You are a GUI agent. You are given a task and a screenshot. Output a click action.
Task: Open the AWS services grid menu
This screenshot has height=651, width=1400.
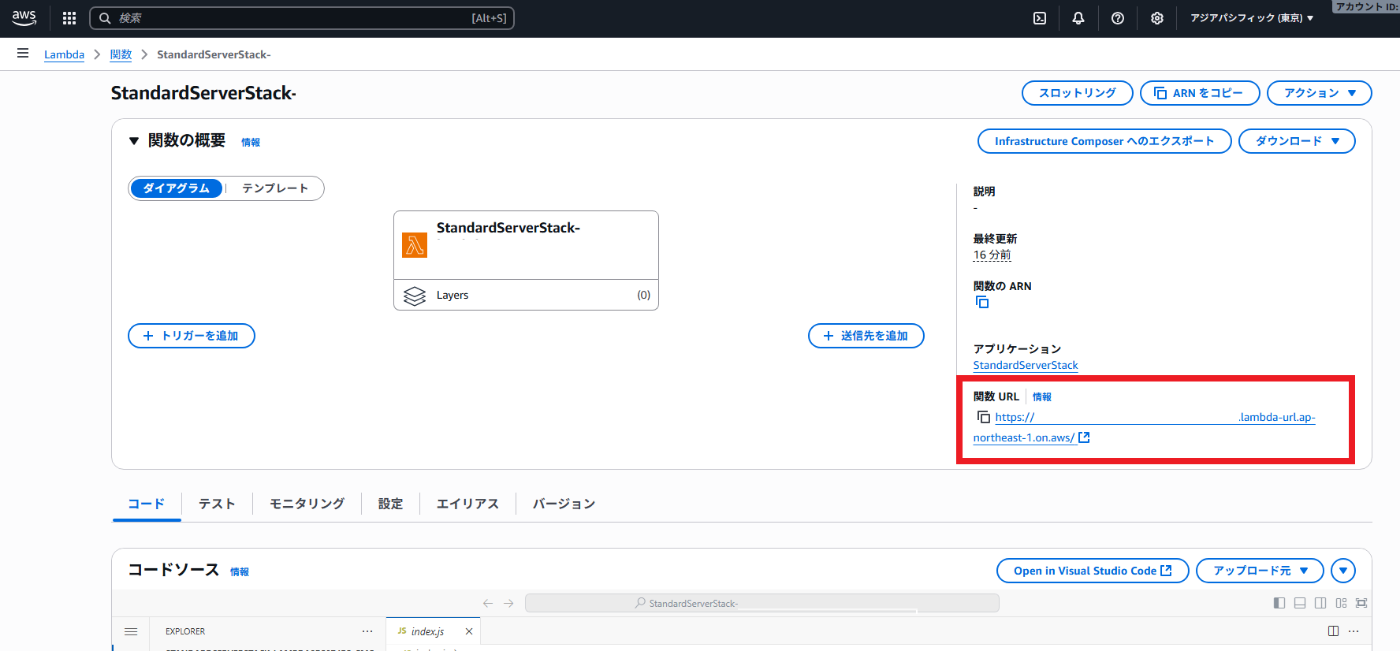[x=69, y=18]
